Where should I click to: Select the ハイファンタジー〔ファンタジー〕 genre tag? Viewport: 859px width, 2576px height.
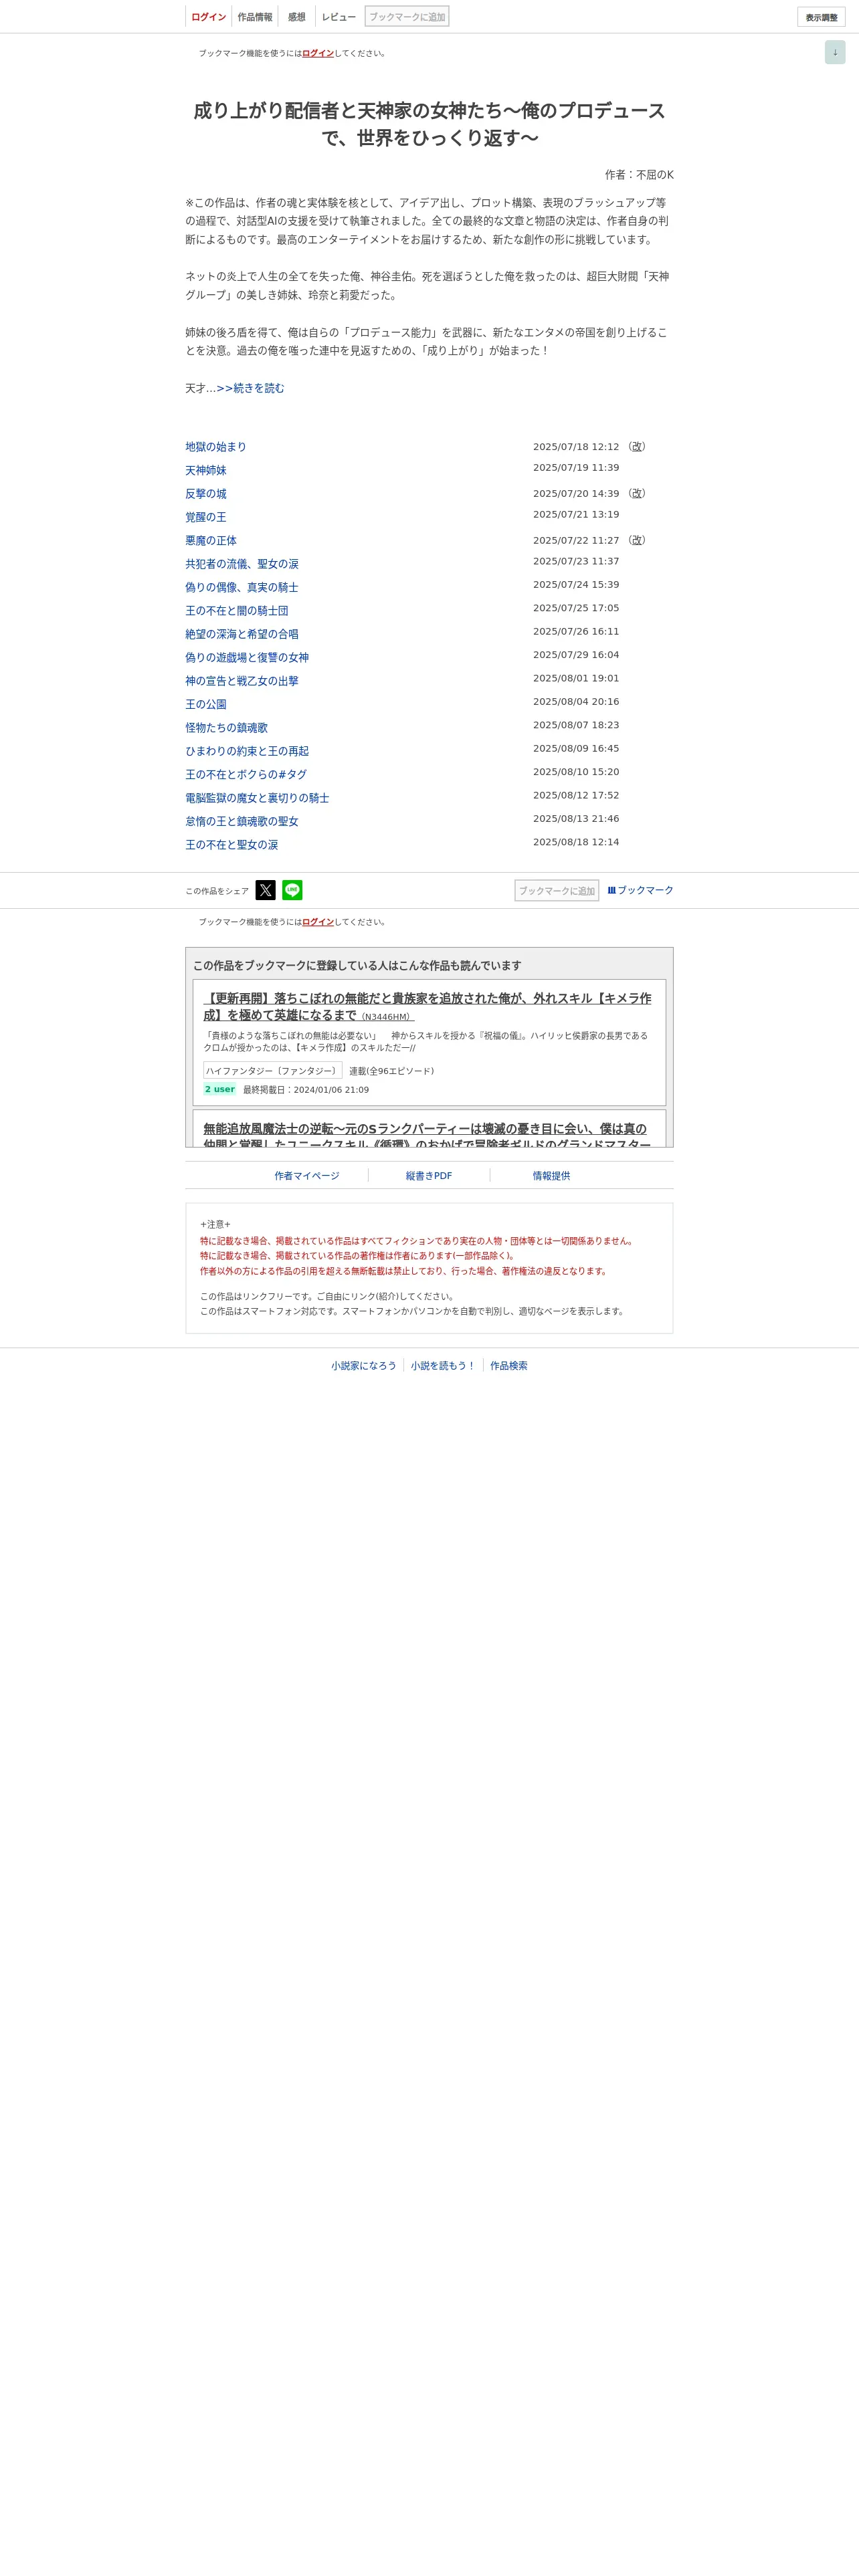point(272,1071)
